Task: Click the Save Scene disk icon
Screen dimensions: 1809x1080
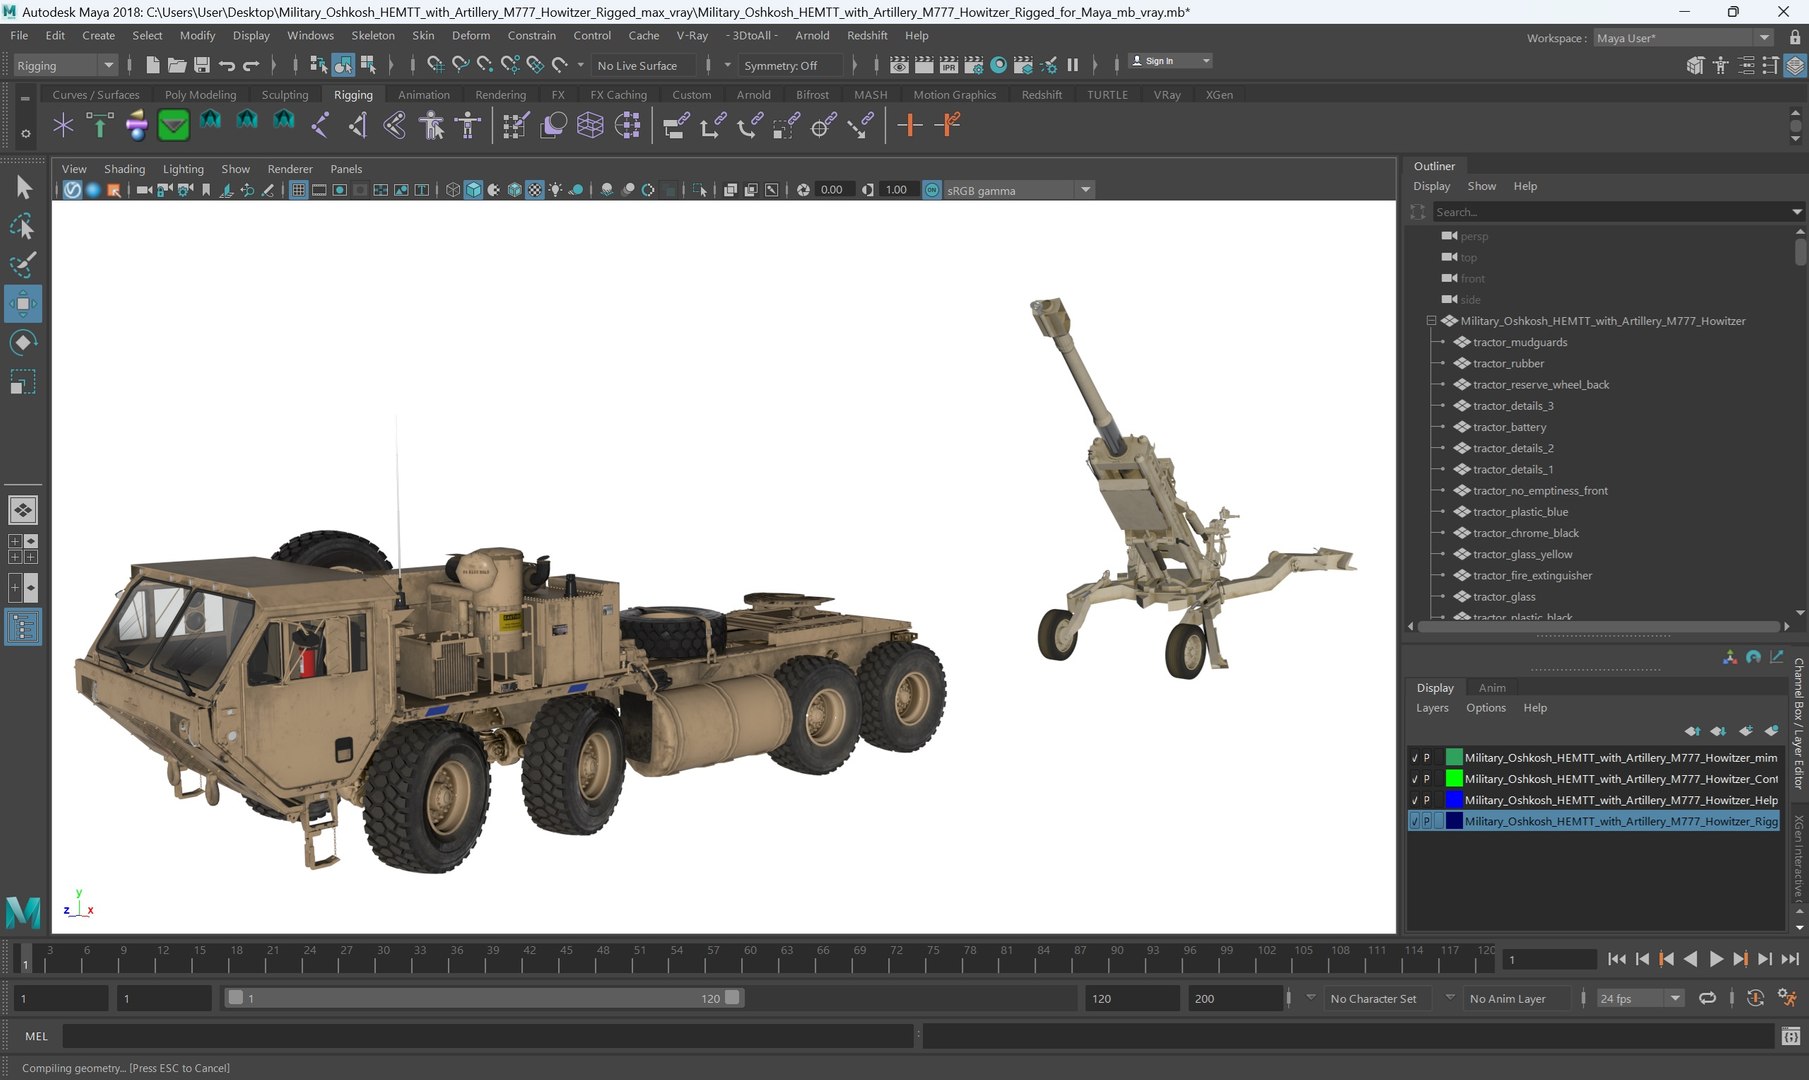Action: coord(202,65)
